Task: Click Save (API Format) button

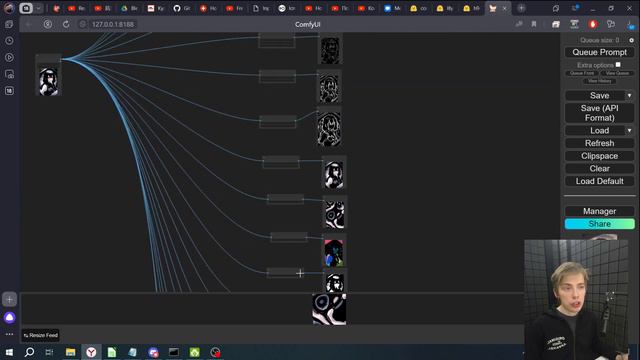Action: [x=599, y=113]
